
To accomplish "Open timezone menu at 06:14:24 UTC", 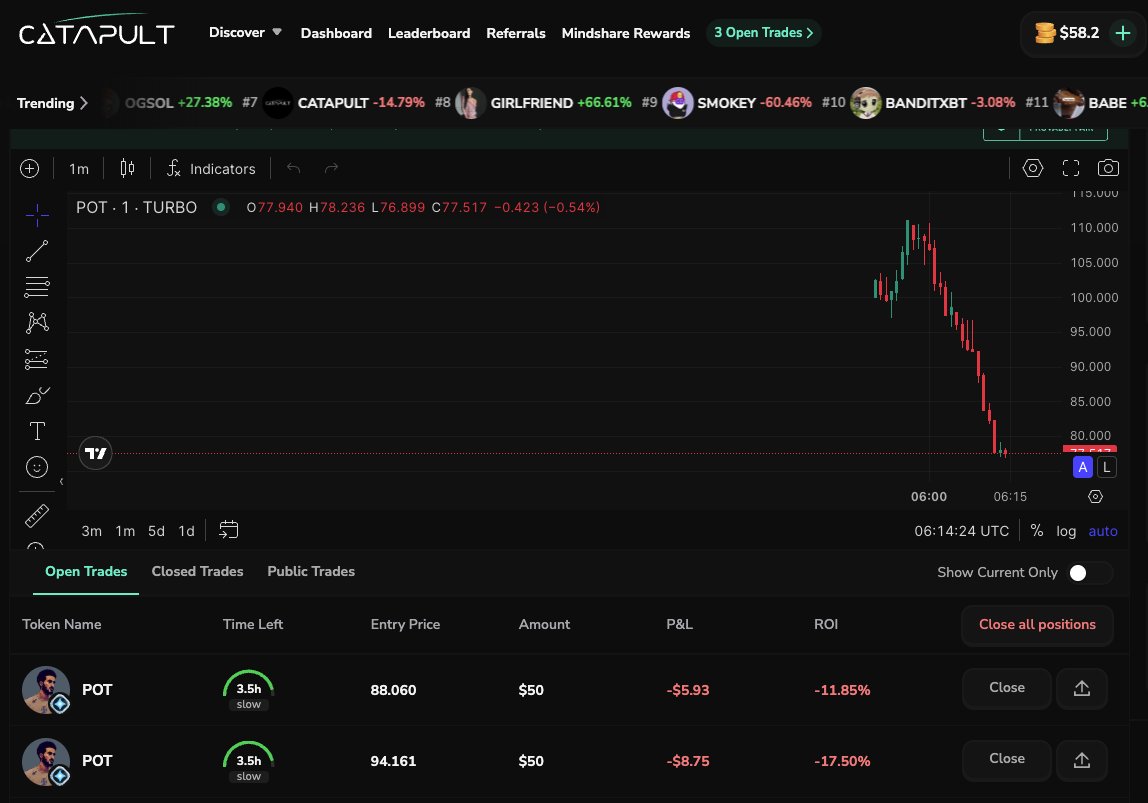I will pos(961,531).
